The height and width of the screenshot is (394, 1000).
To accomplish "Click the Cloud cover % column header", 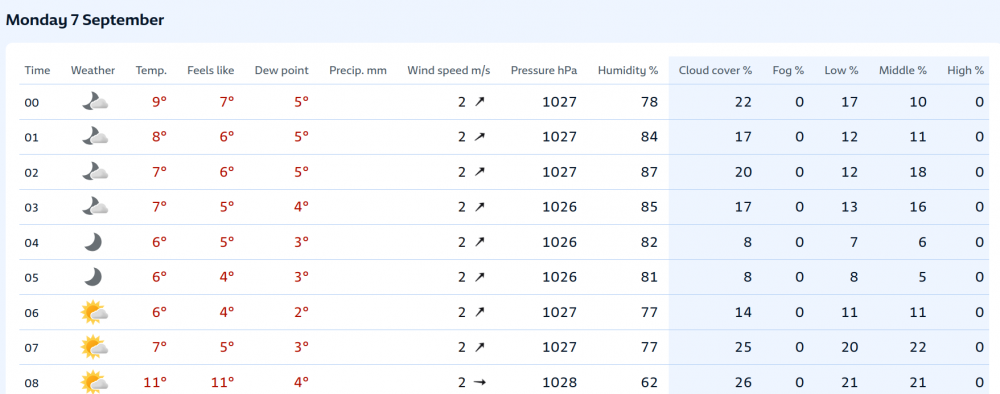I will 716,70.
